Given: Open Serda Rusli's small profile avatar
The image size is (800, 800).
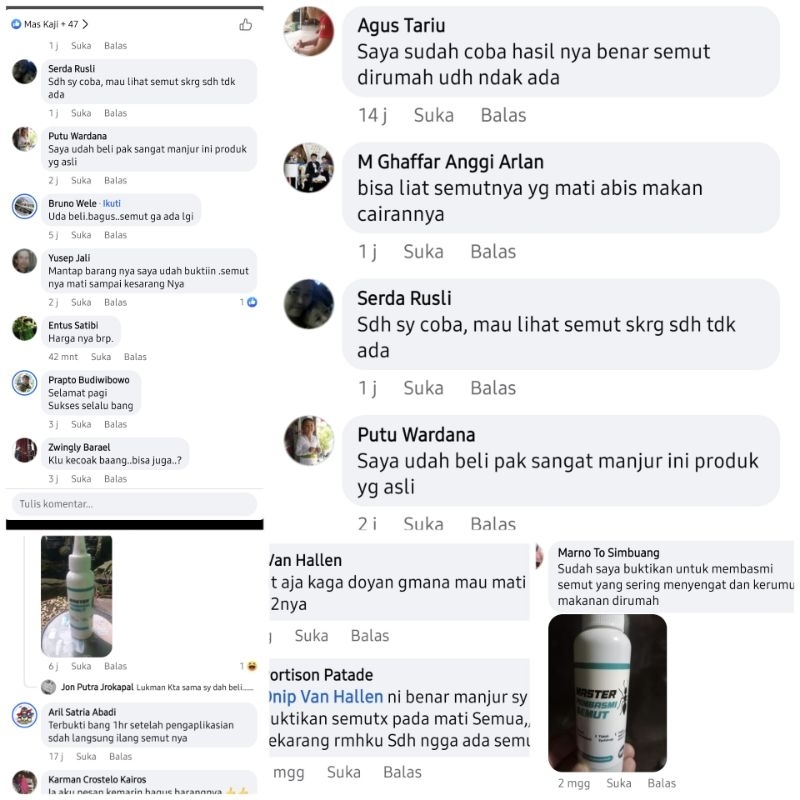Looking at the screenshot, I should tap(24, 71).
